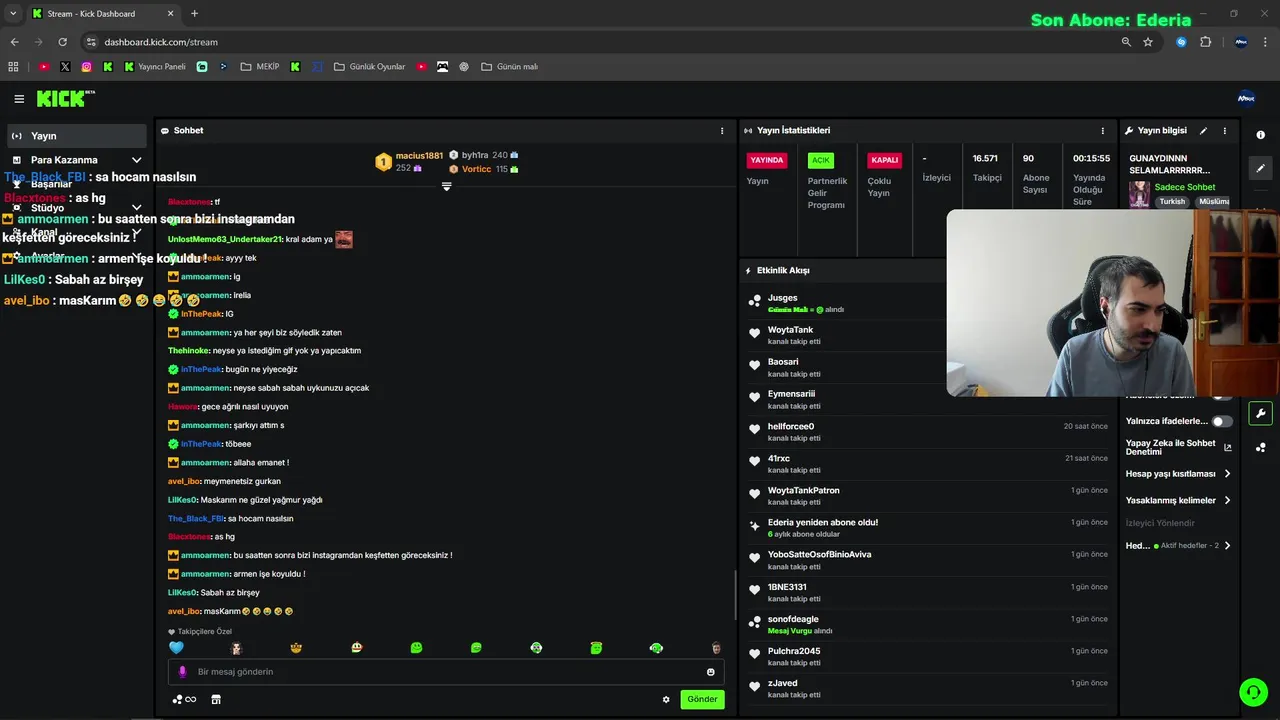The height and width of the screenshot is (720, 1280).
Task: Click the KAPALI Çoklu Yayın badge
Action: tap(885, 160)
